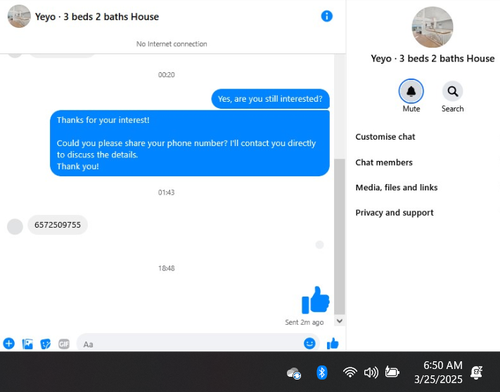Click the large thumbs-up sent message
Viewport: 500px width, 392px height.
click(315, 300)
